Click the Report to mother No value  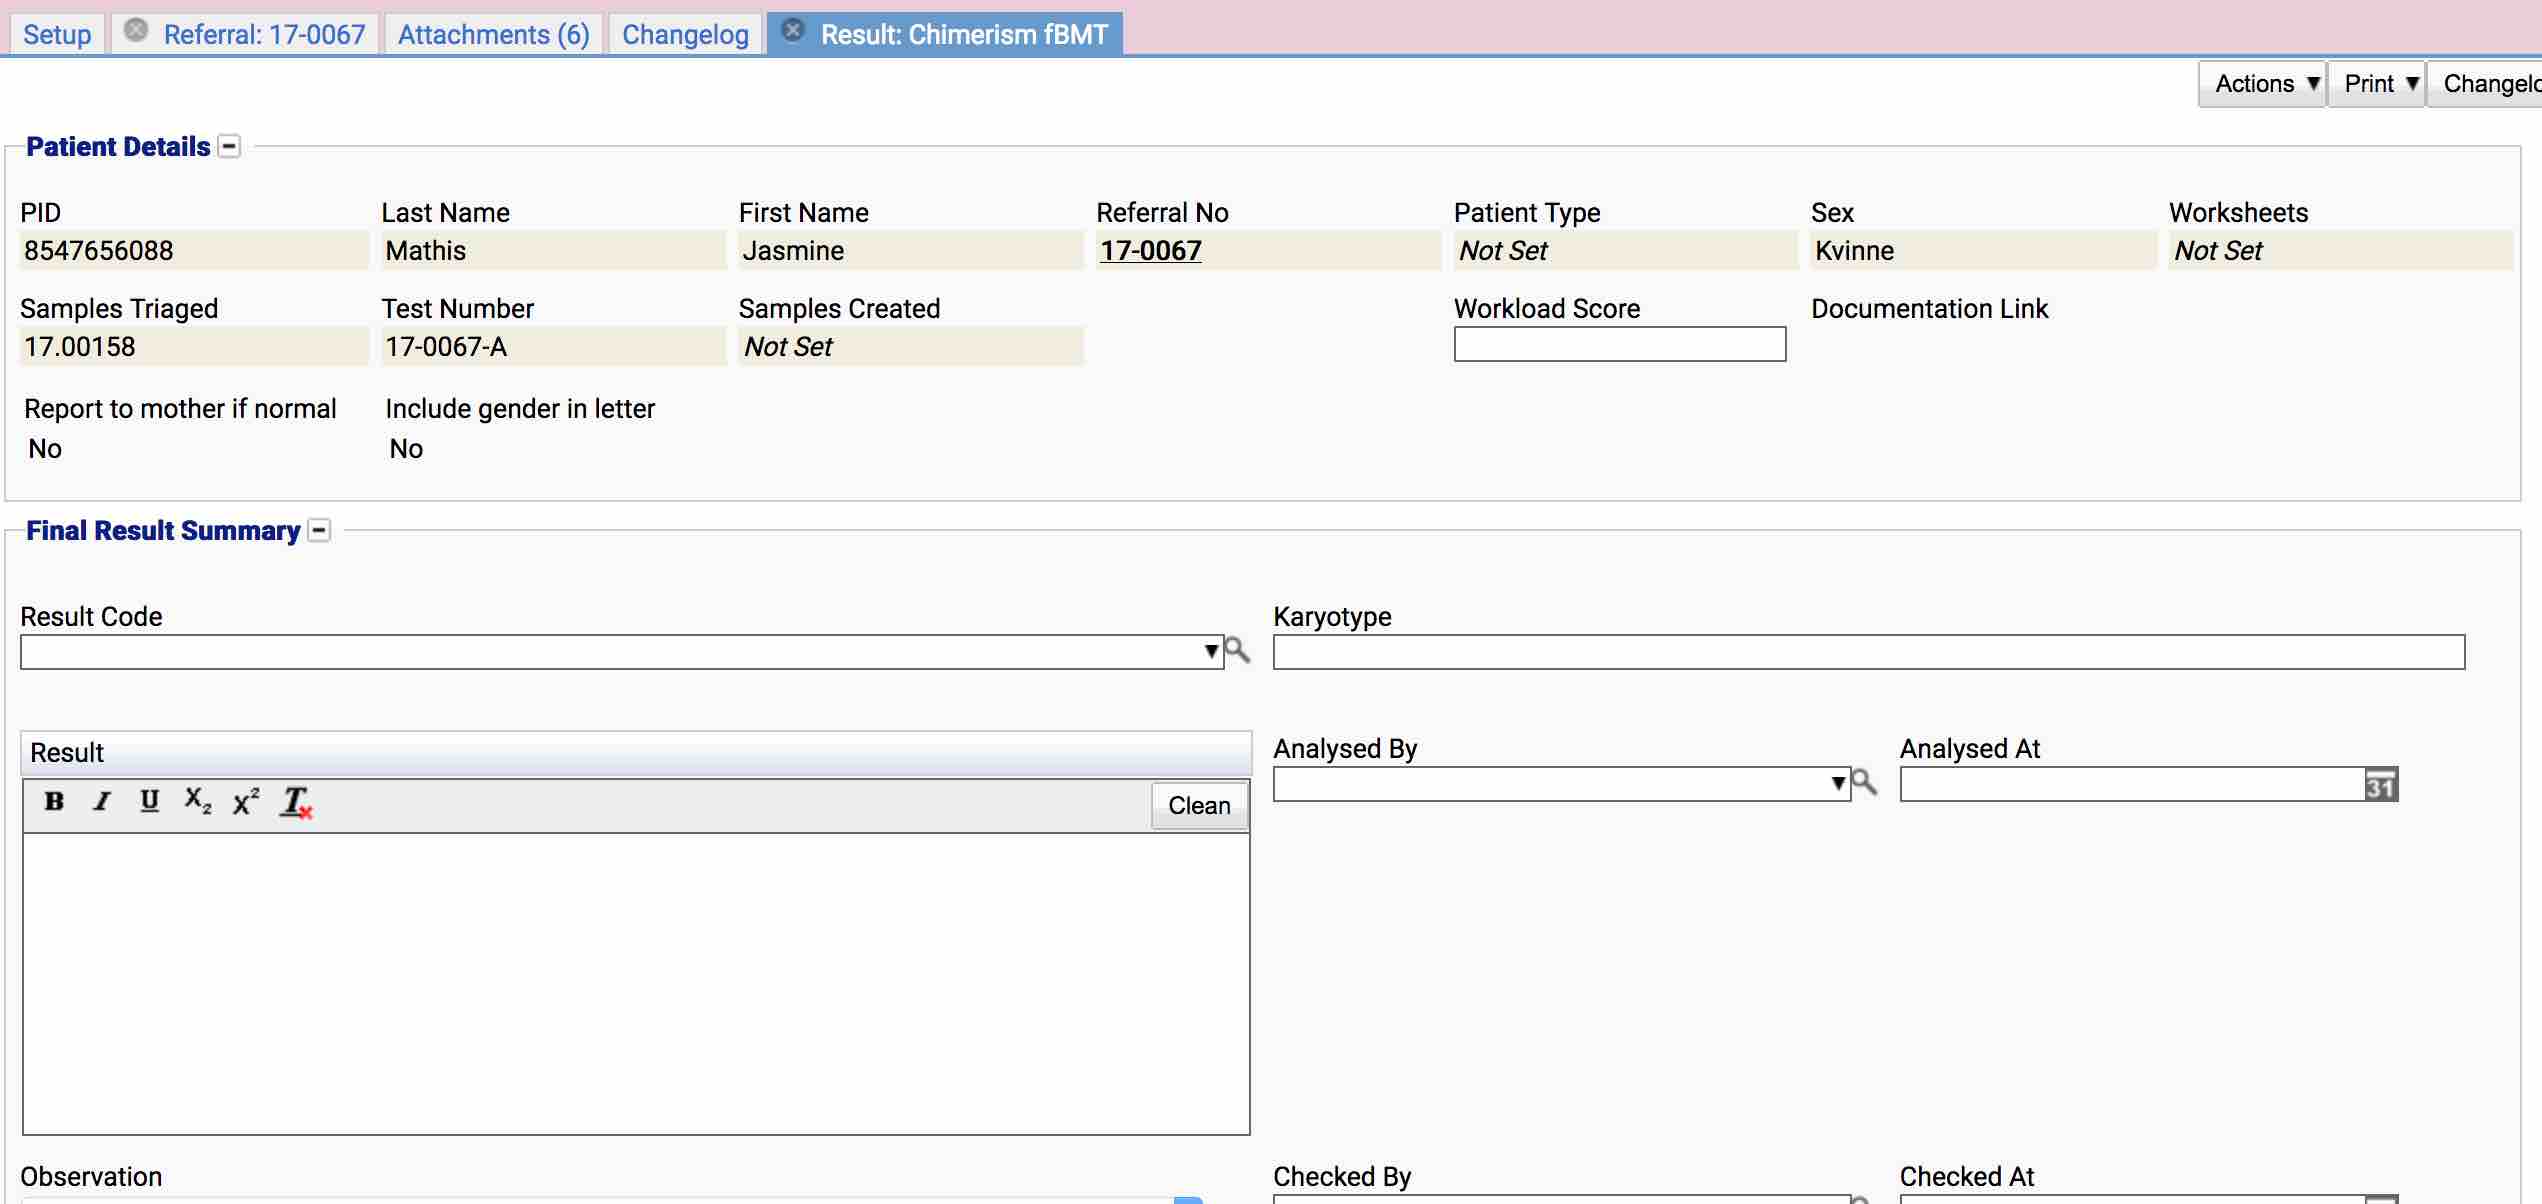point(45,449)
